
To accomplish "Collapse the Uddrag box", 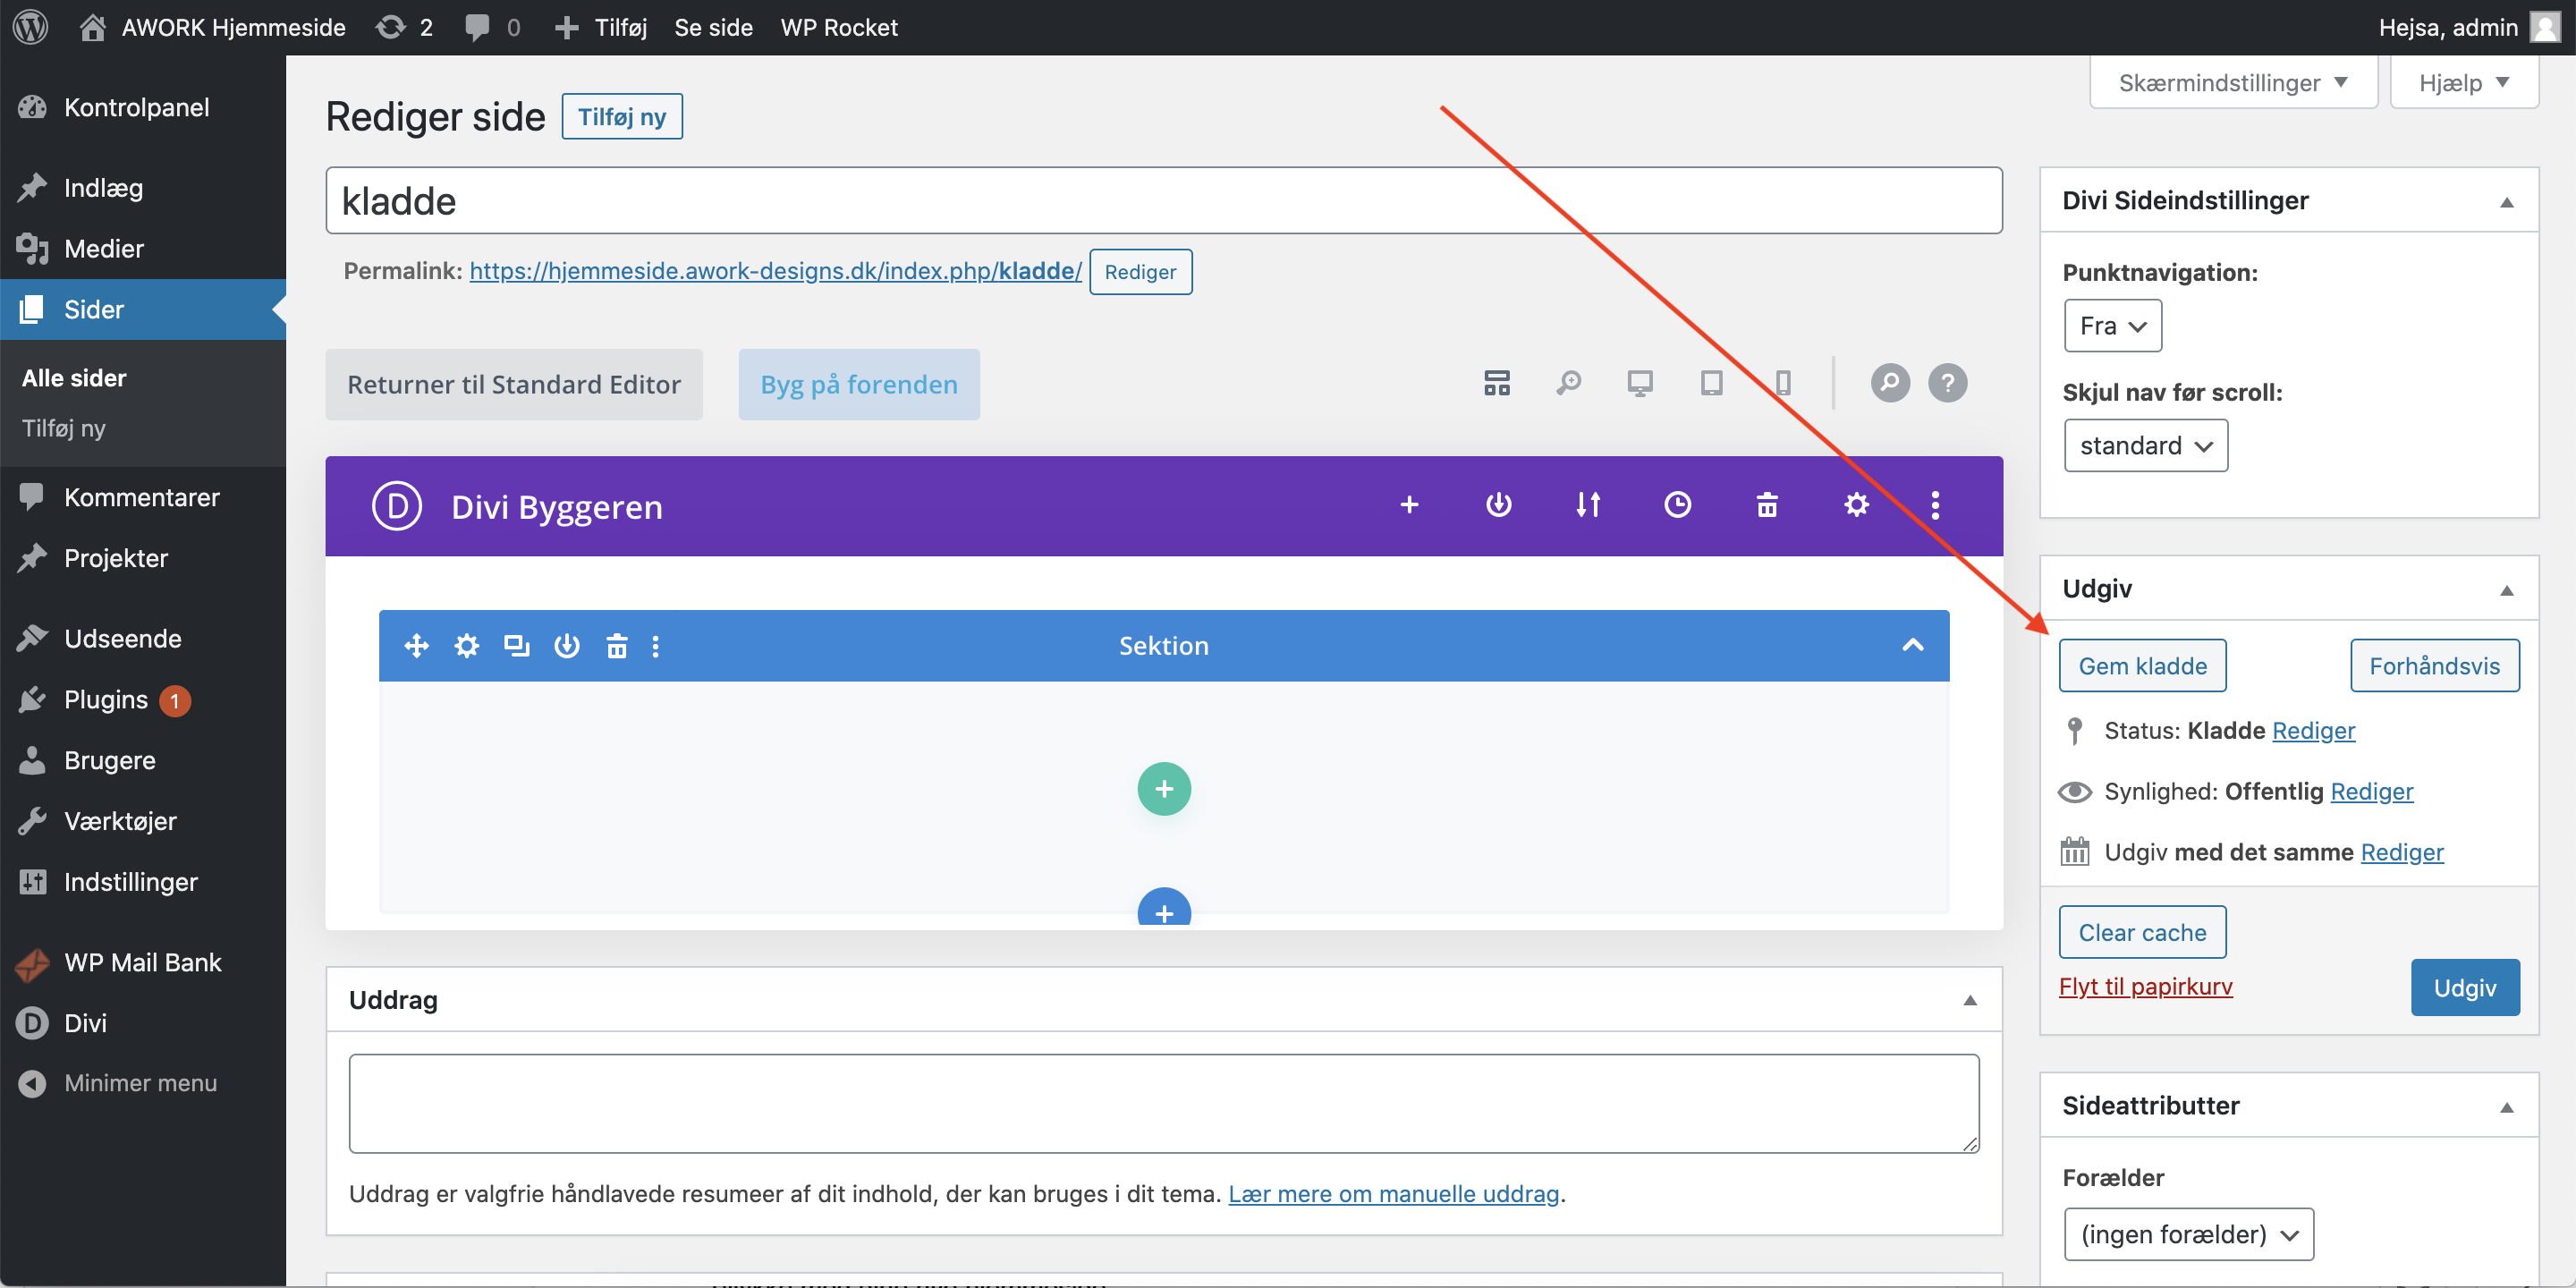I will pos(1969,1000).
